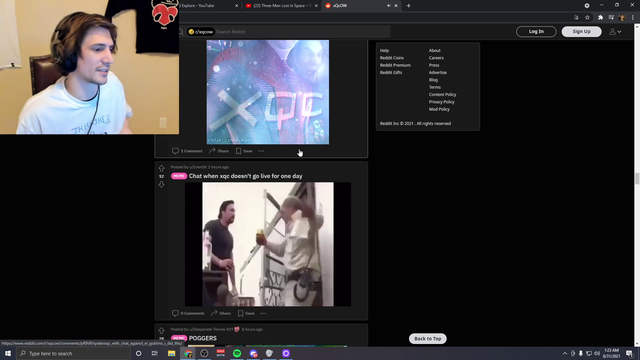
Task: Open the Blog link
Action: 433,80
